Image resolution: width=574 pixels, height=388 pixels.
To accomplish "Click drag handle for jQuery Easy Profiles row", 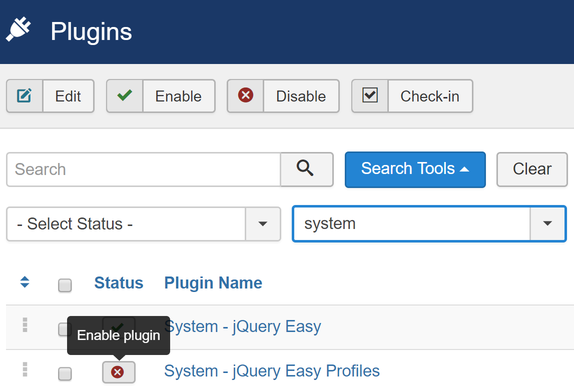I will pos(25,369).
